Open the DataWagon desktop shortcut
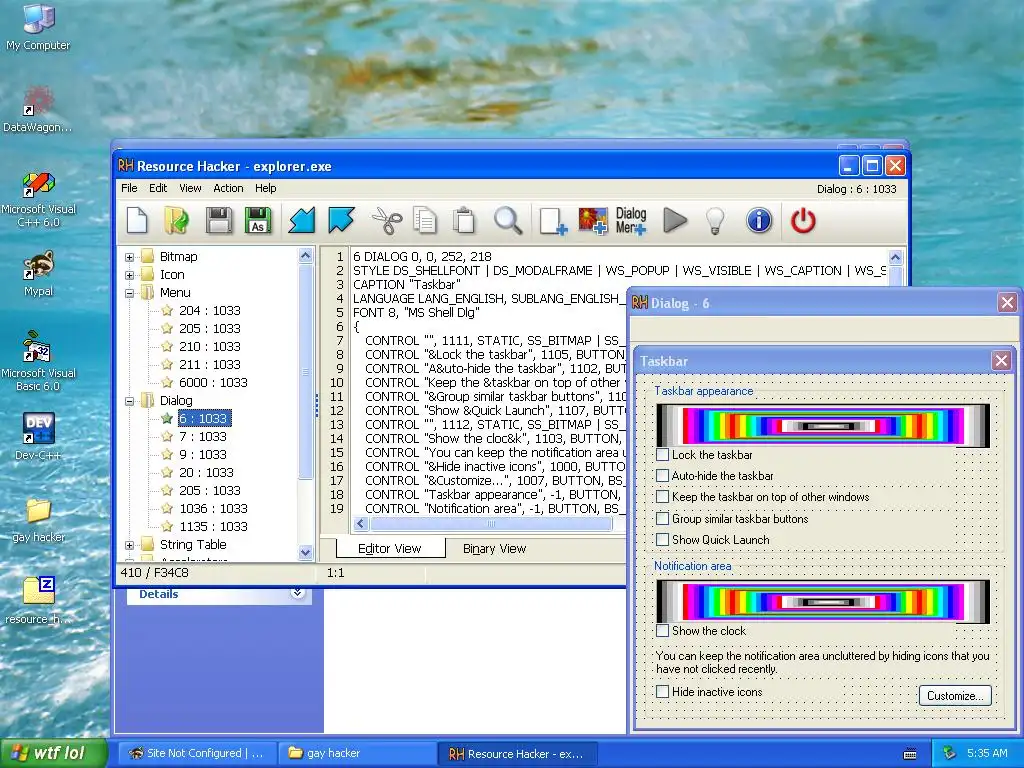The width and height of the screenshot is (1024, 768). click(x=38, y=109)
